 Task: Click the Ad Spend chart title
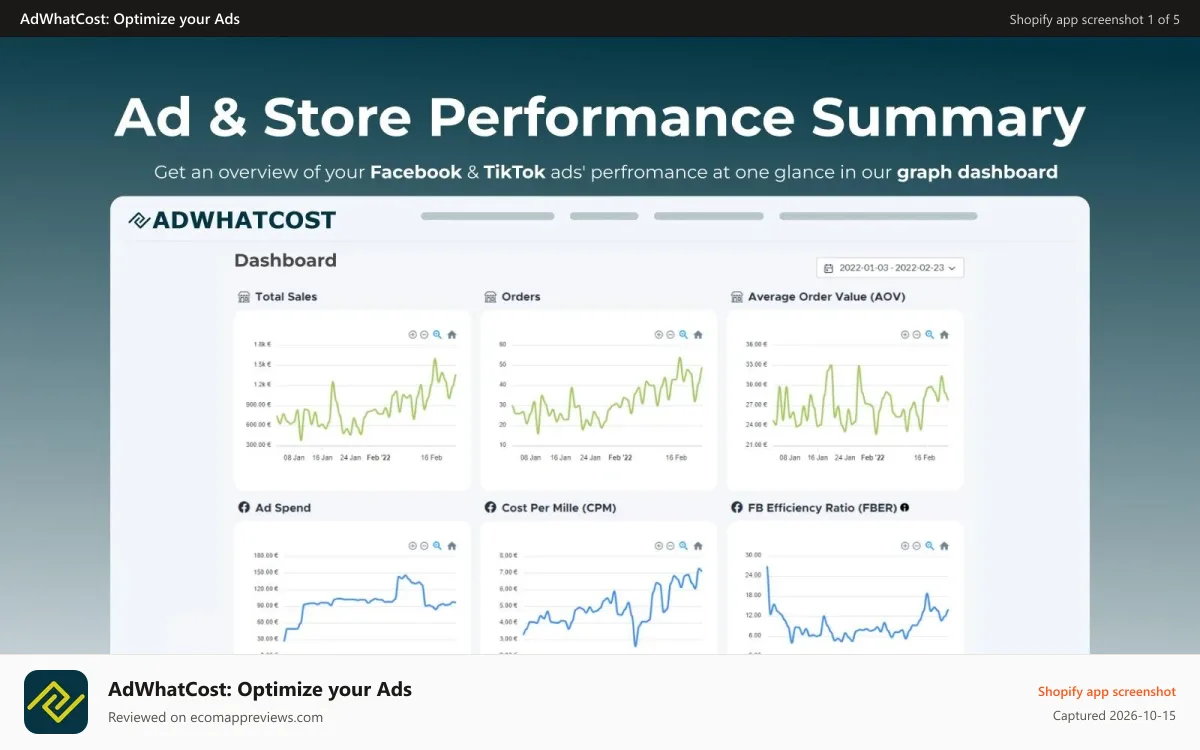283,508
